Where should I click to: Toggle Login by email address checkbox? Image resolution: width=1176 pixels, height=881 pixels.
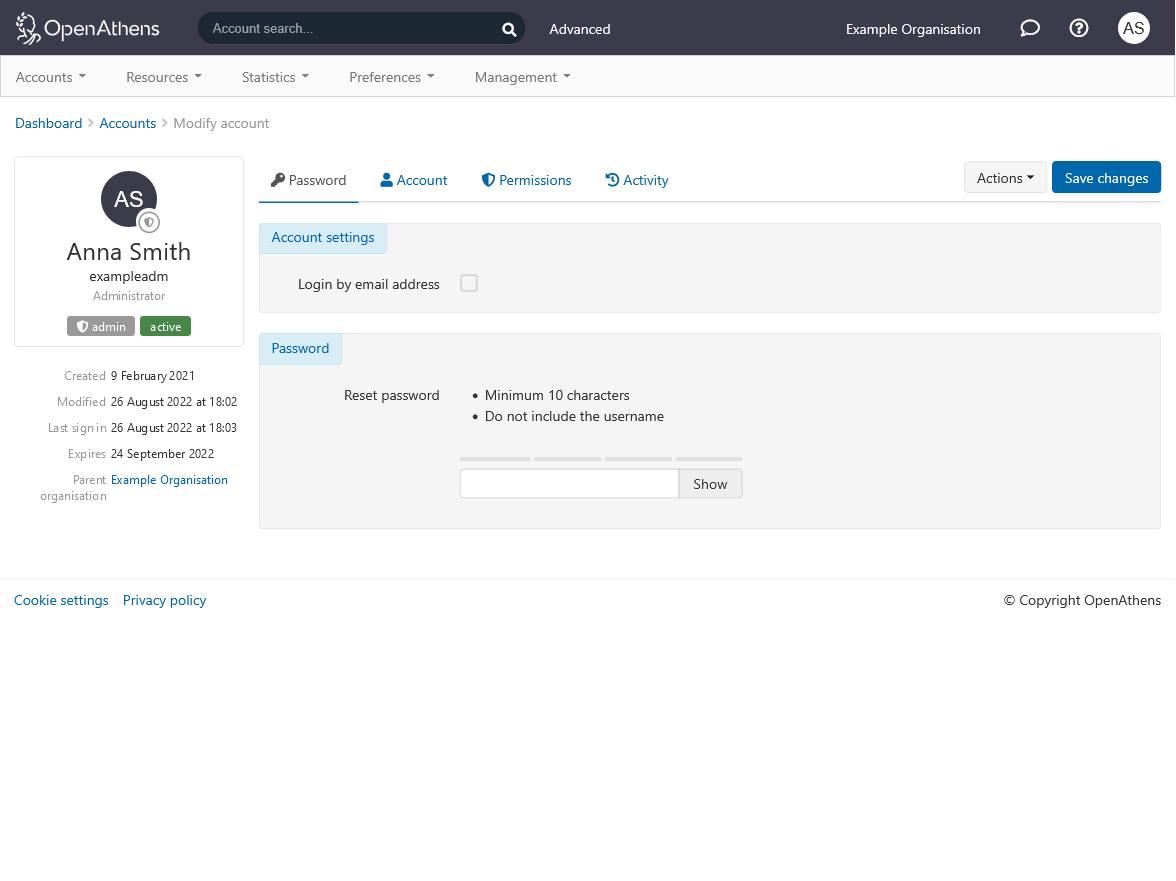469,283
